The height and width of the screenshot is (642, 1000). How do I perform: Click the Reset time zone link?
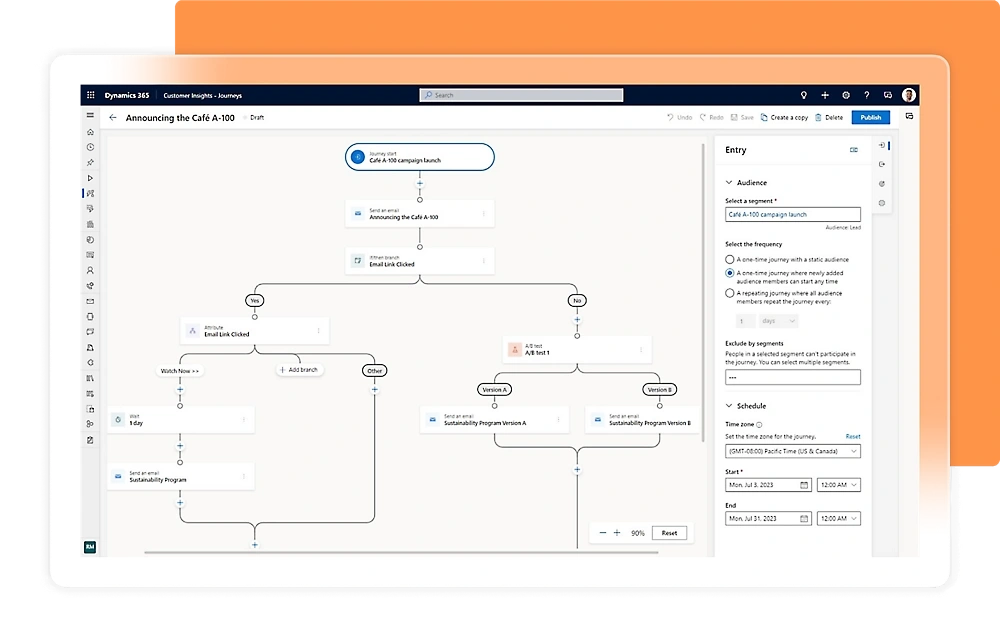point(853,437)
